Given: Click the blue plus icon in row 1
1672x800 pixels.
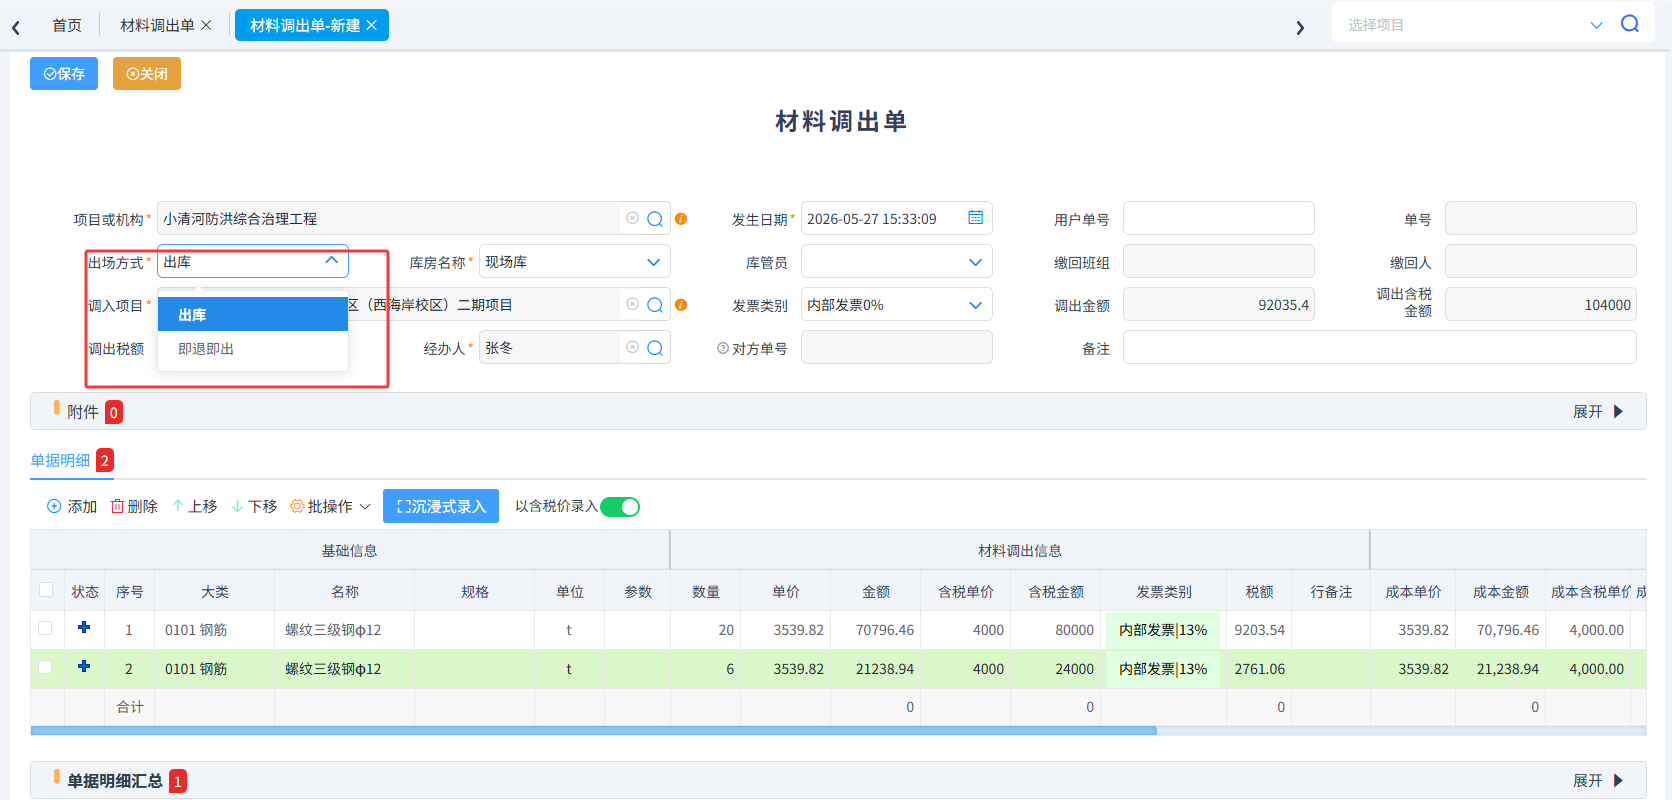Looking at the screenshot, I should tap(84, 627).
